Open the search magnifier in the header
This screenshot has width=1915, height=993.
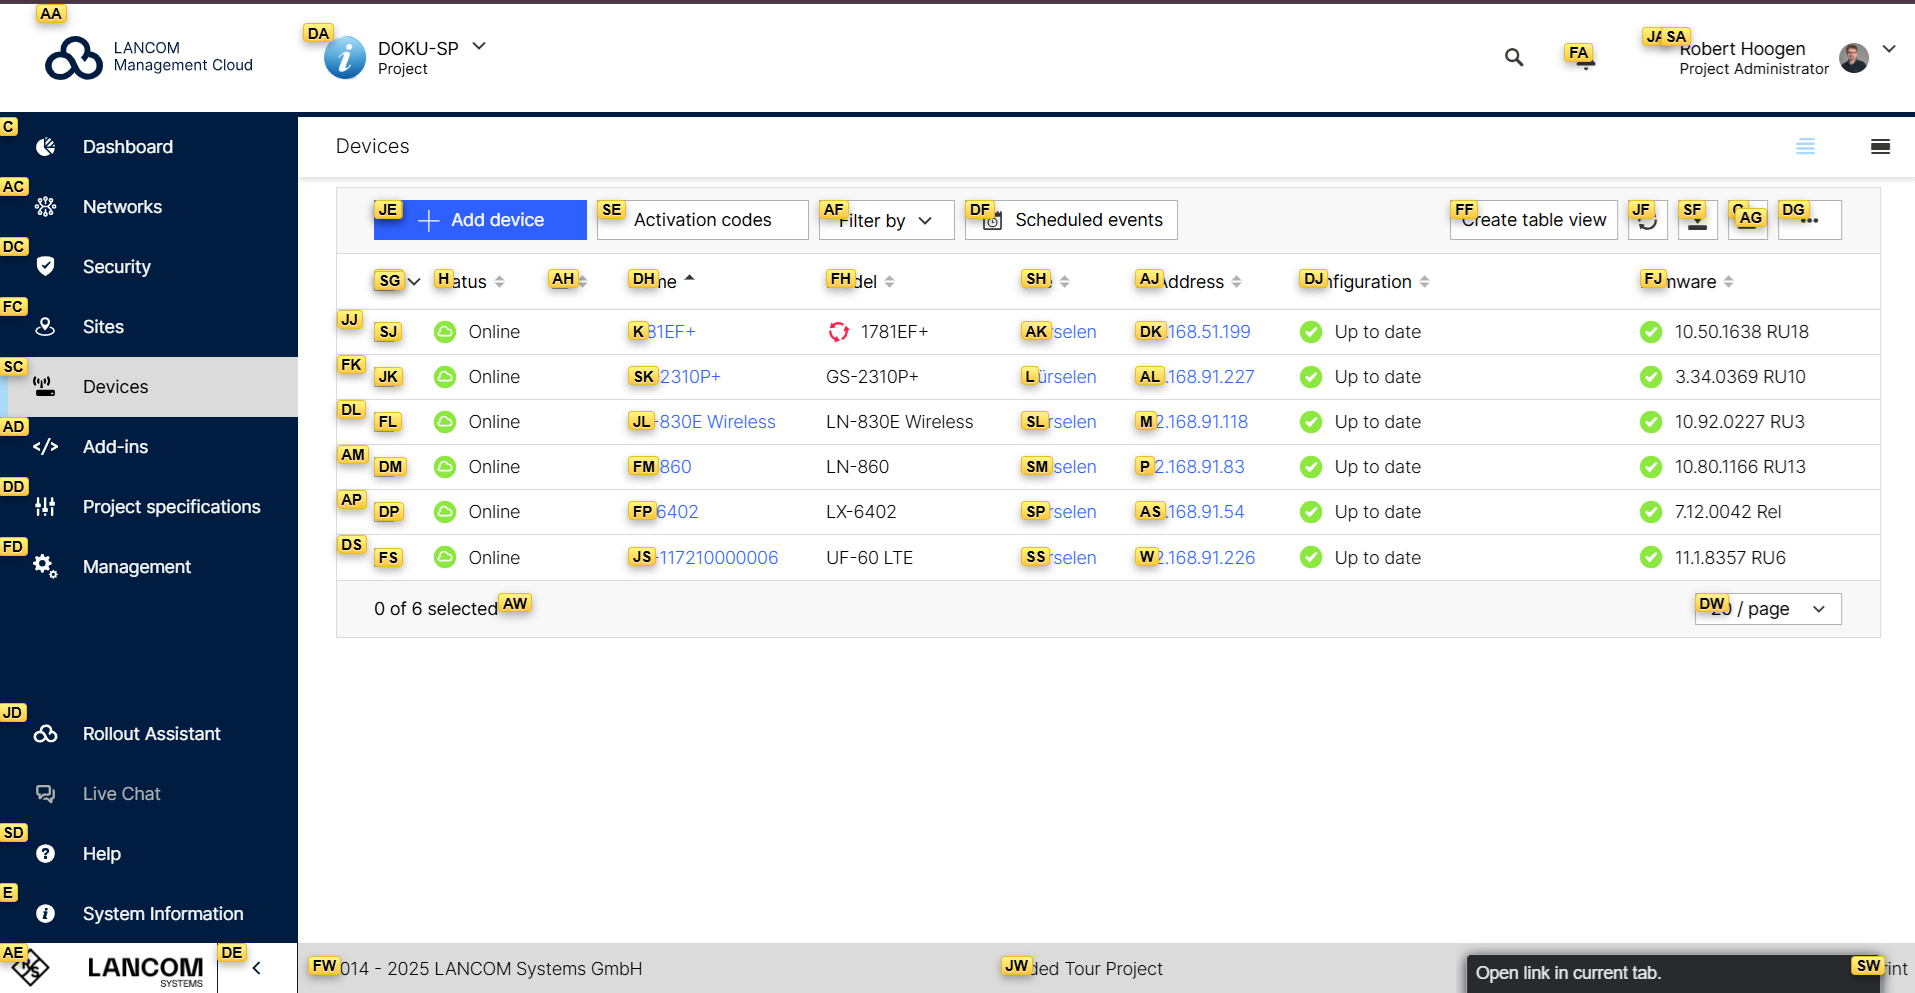(1514, 58)
